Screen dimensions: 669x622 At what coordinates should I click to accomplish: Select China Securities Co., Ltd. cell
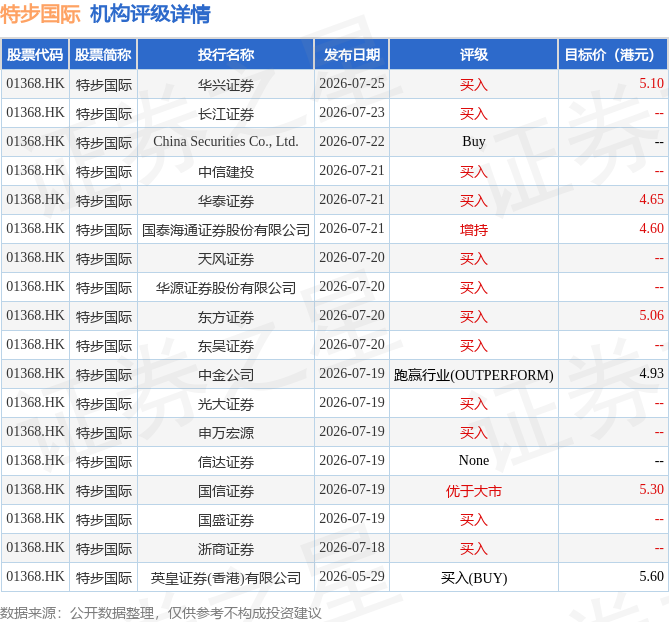point(226,142)
